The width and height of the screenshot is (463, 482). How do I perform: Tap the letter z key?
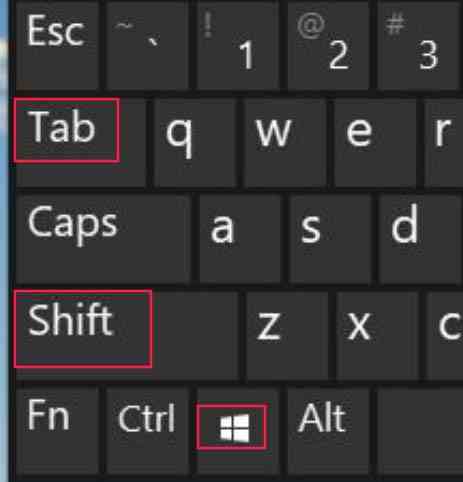(287, 335)
